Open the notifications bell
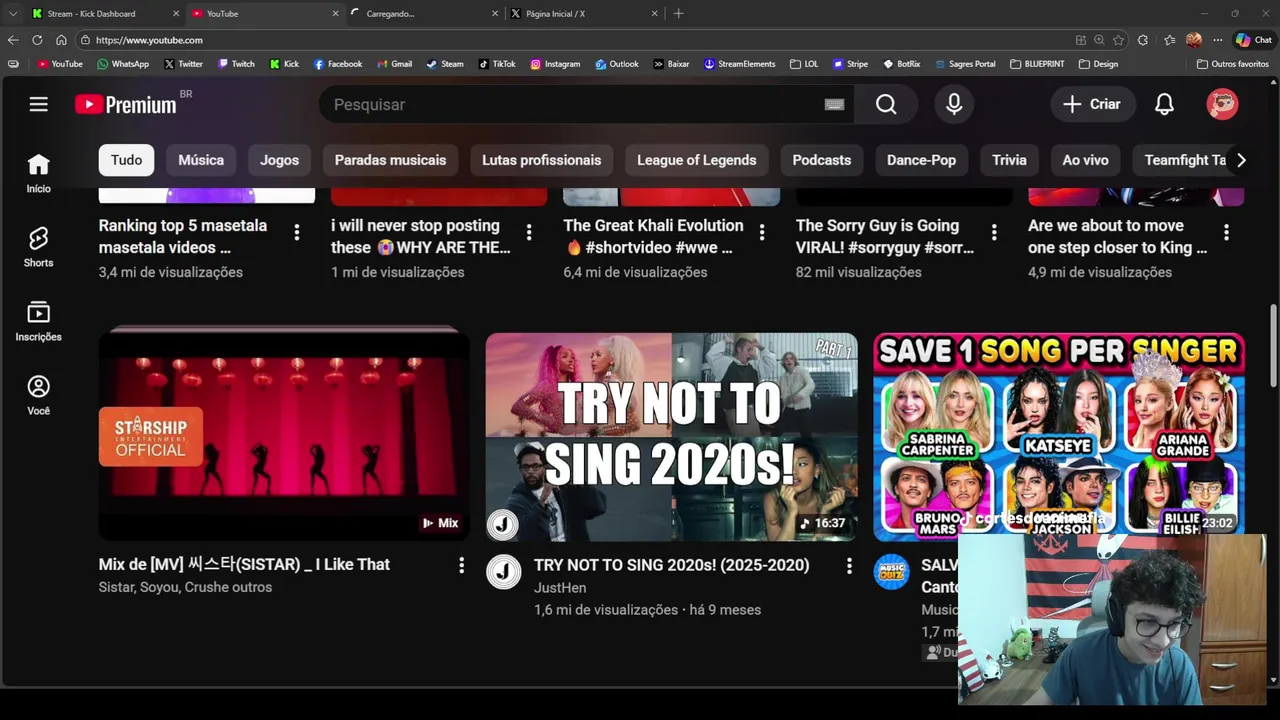 tap(1164, 104)
